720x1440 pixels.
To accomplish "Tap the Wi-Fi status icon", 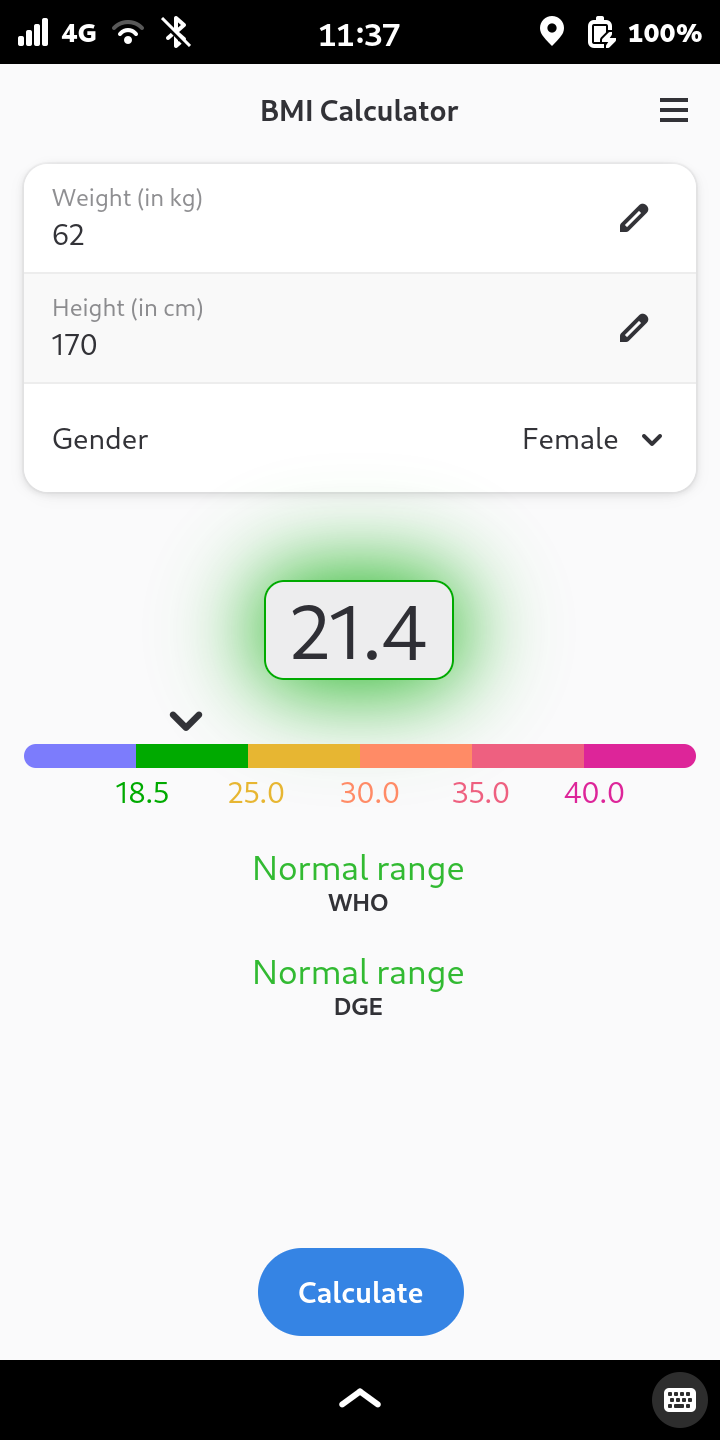I will pos(128,32).
